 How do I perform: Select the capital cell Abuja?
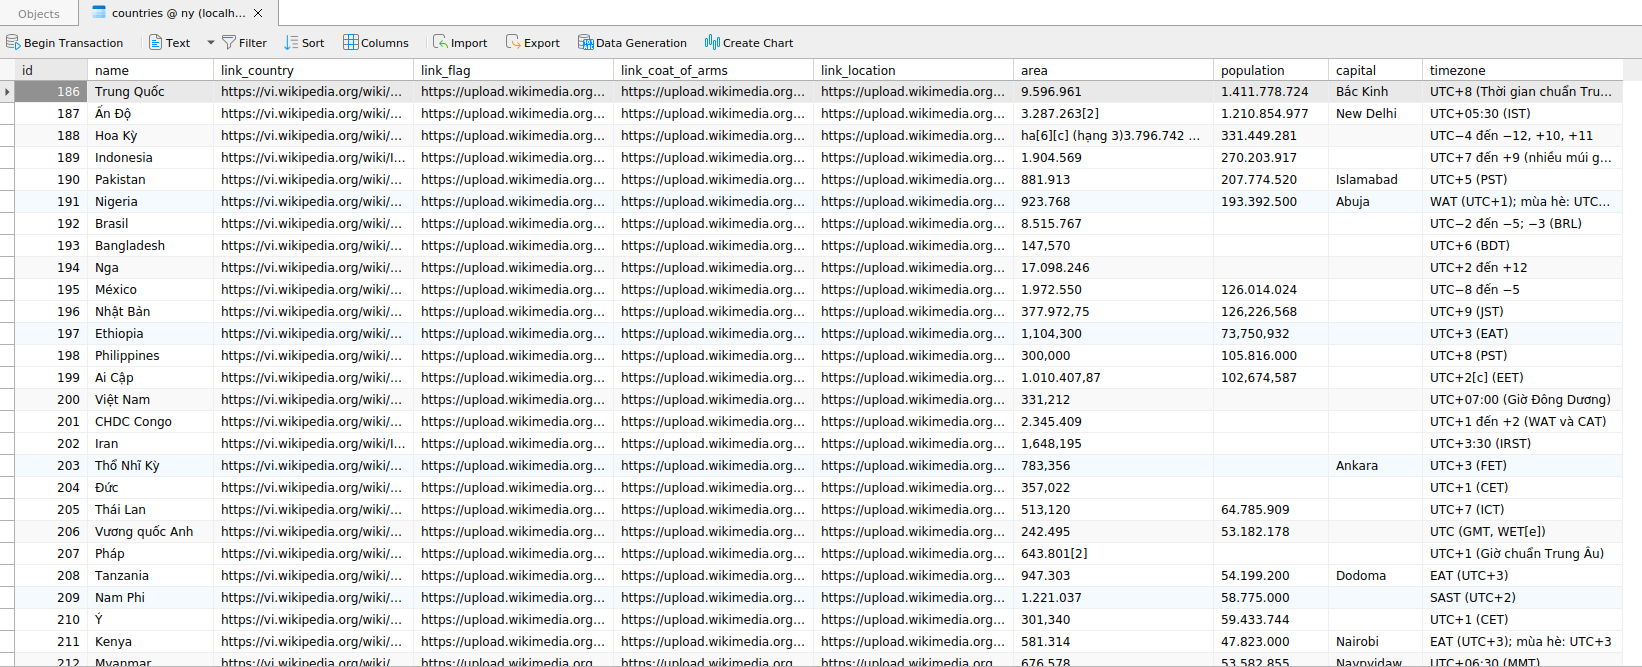click(x=1375, y=201)
